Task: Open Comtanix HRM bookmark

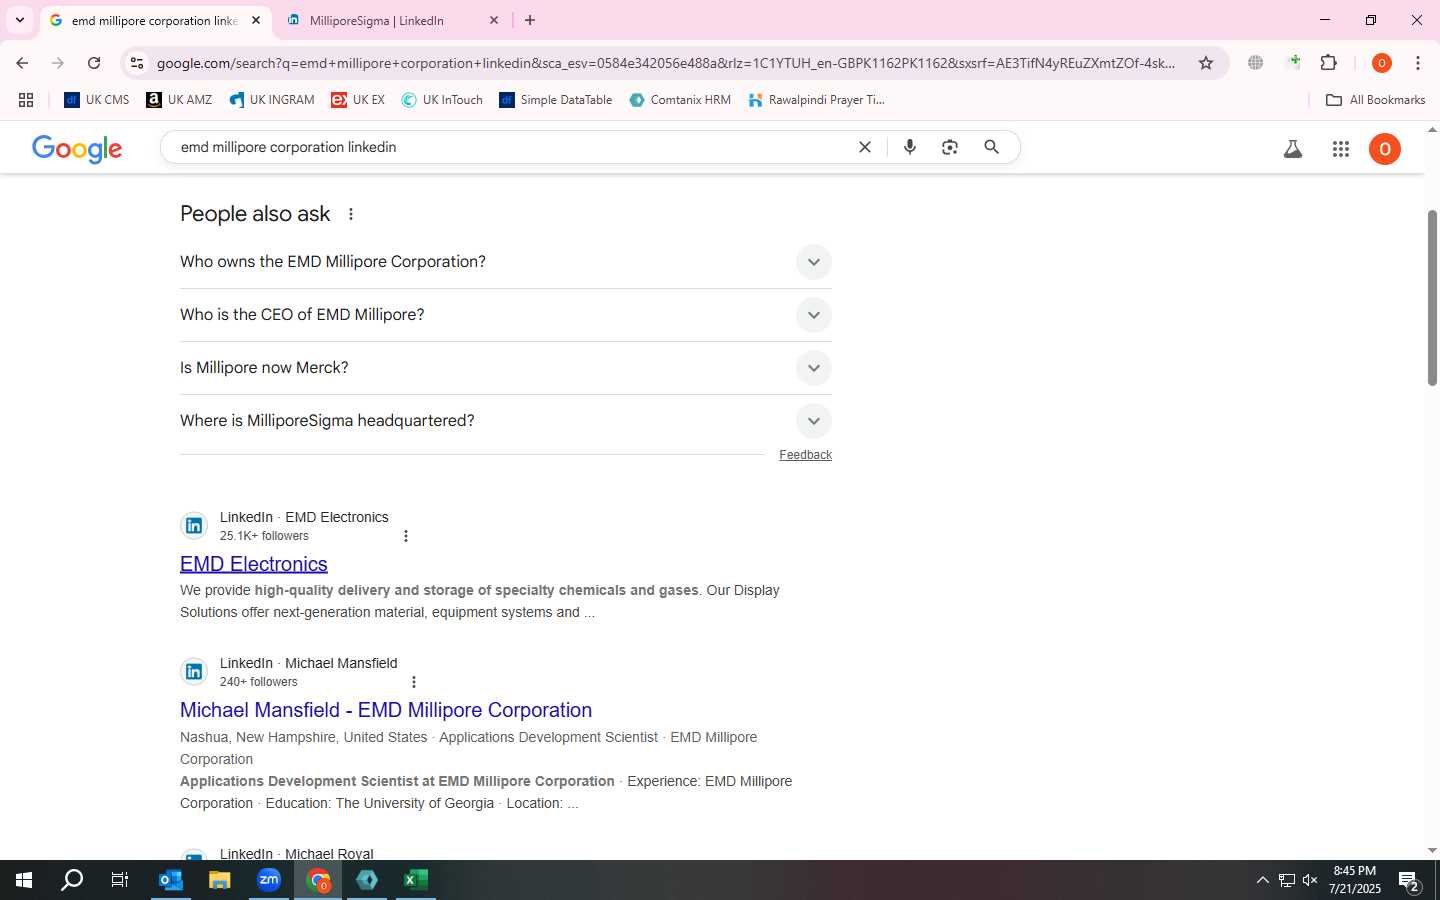Action: click(x=680, y=100)
